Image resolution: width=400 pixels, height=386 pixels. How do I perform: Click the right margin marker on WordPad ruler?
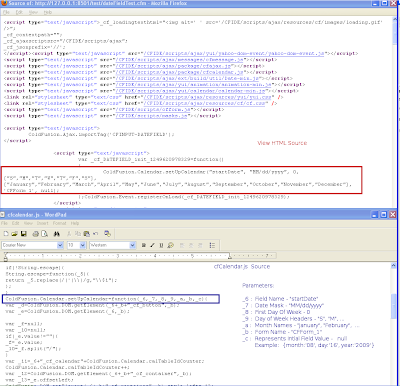(x=230, y=256)
